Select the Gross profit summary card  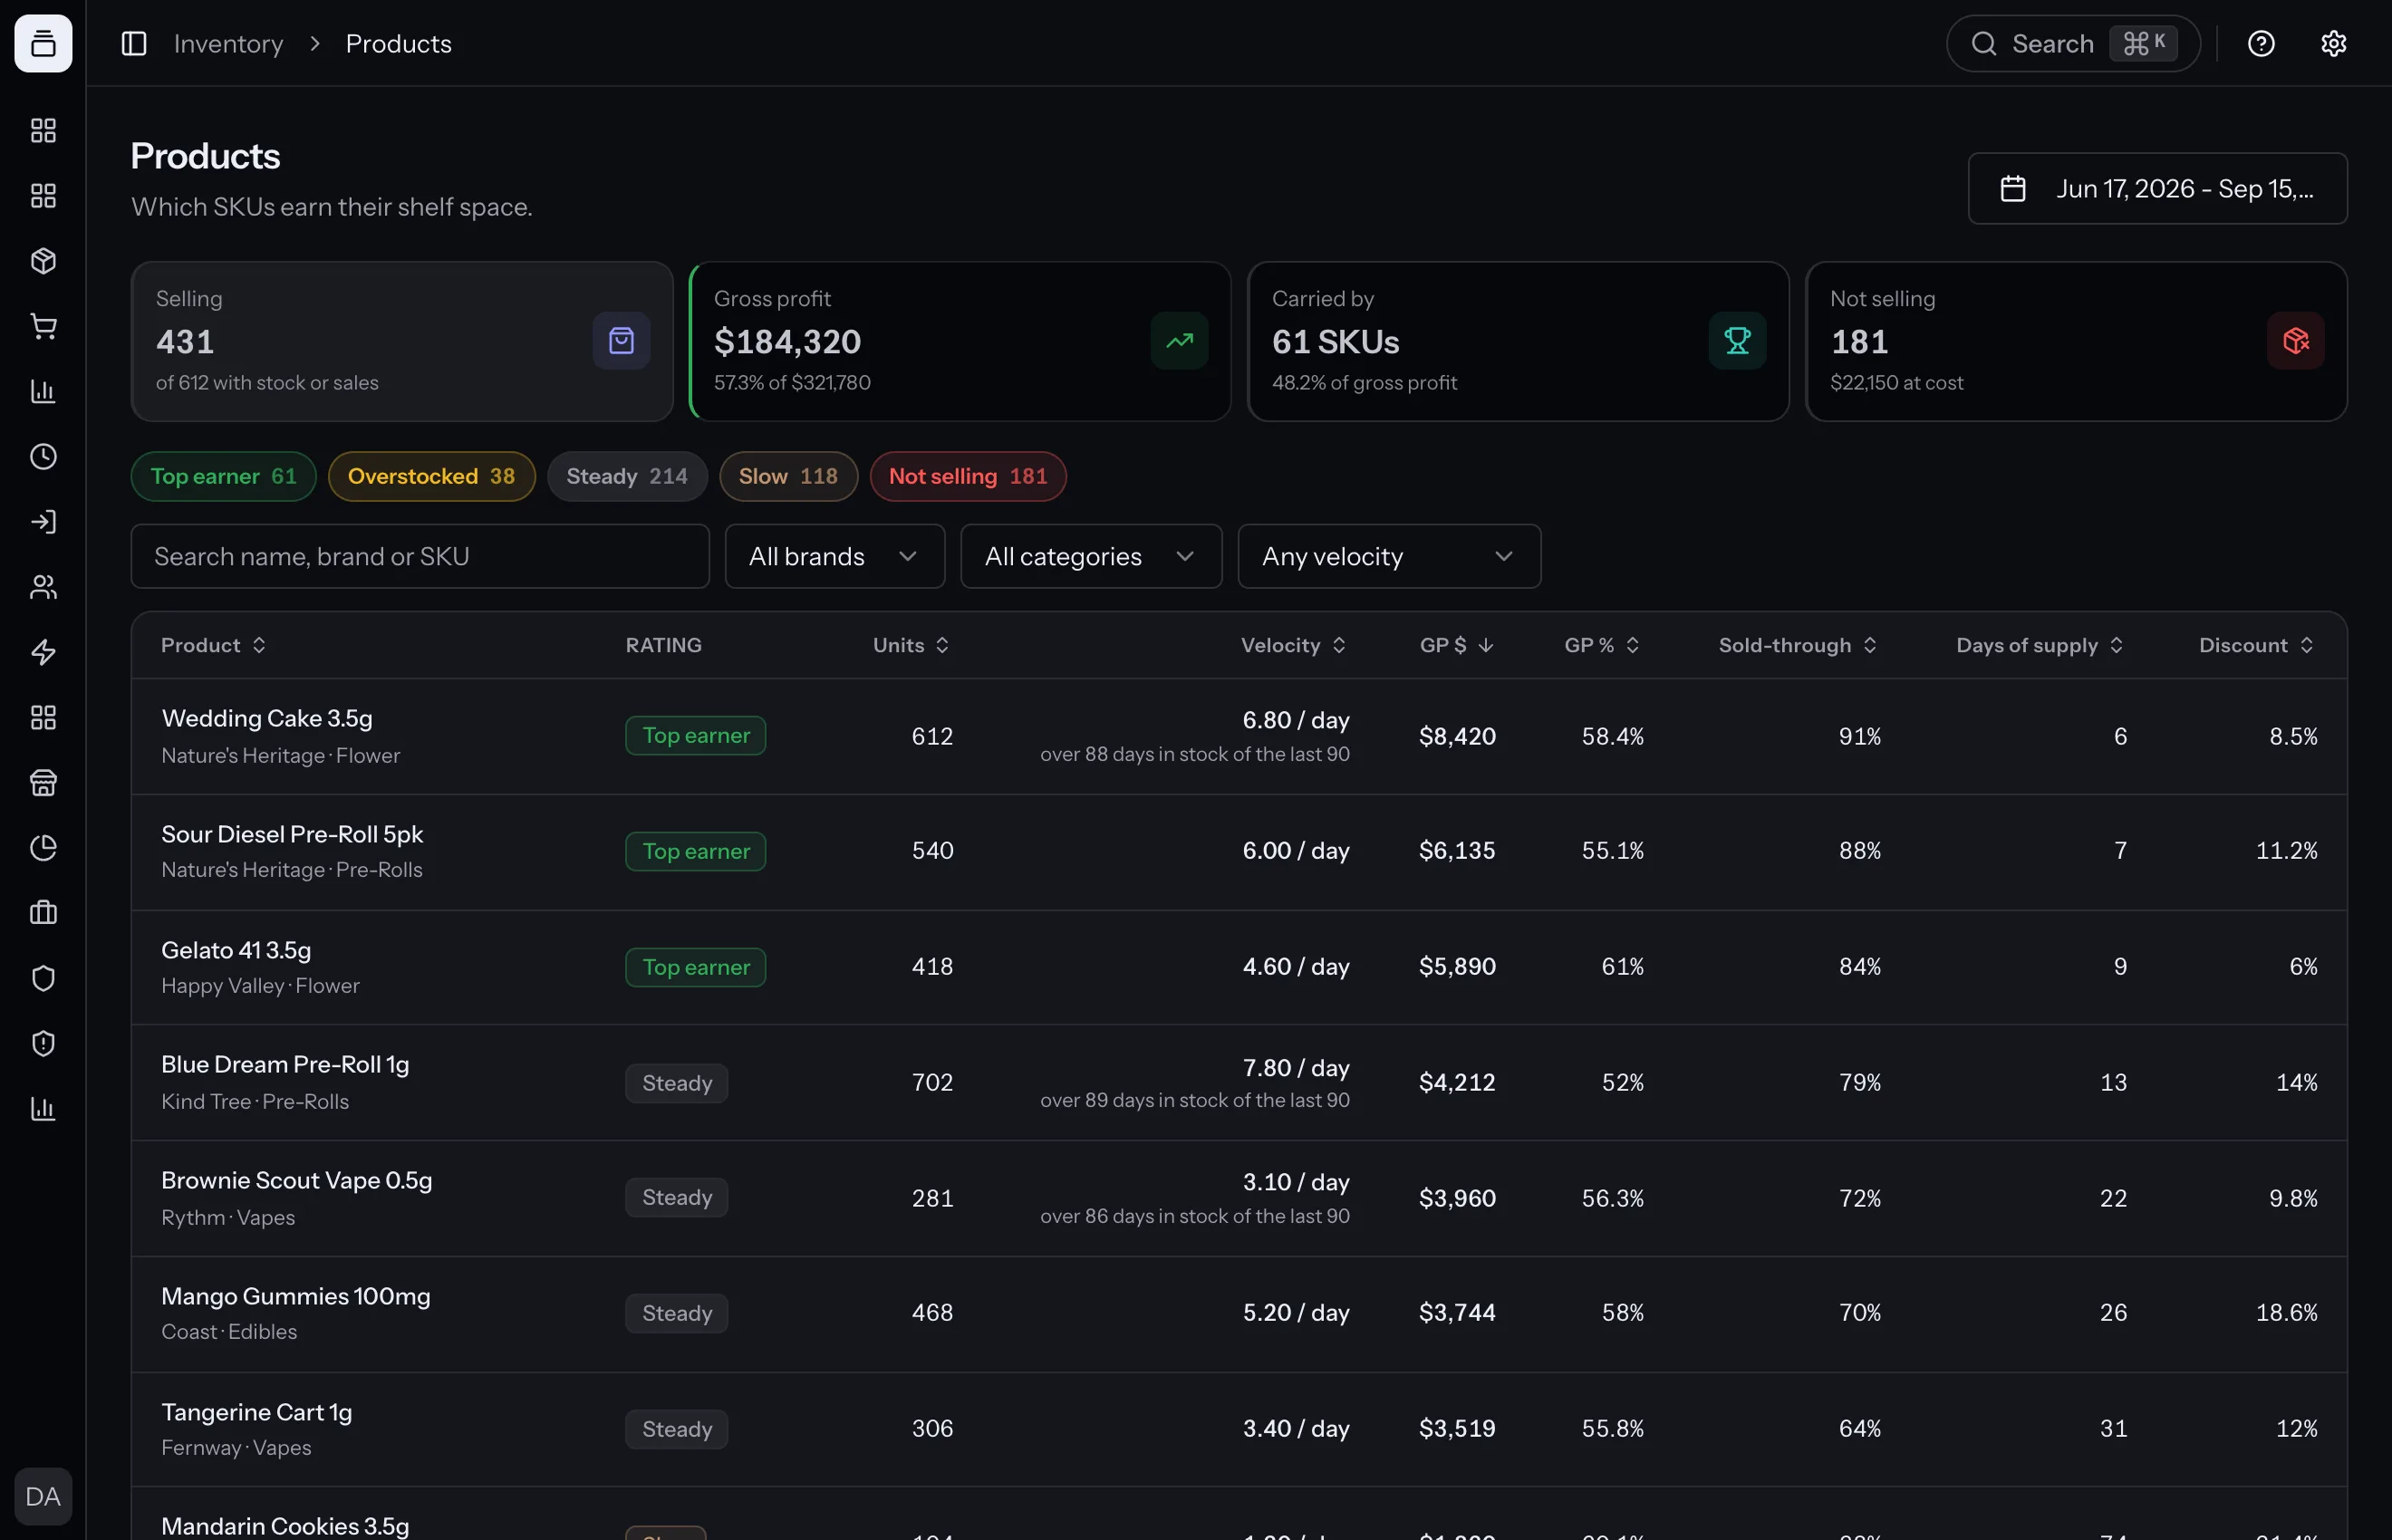coord(959,341)
